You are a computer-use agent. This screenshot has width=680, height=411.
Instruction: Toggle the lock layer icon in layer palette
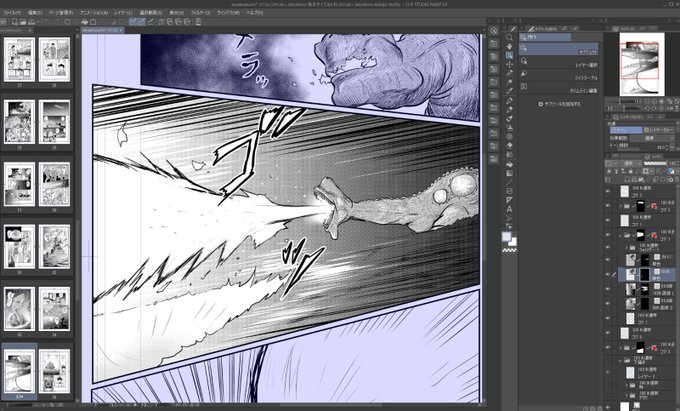click(629, 171)
